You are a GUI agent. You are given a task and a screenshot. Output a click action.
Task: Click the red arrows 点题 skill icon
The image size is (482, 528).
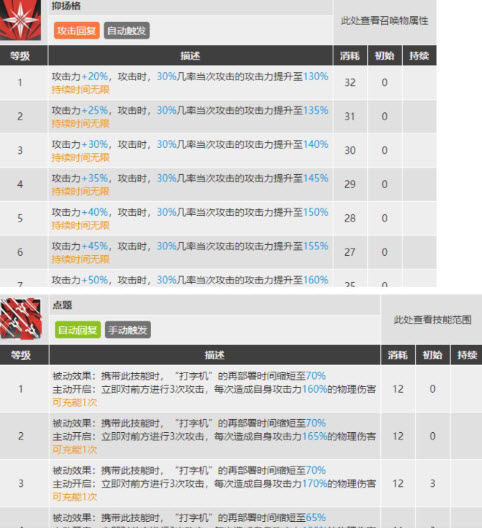[x=21, y=319]
